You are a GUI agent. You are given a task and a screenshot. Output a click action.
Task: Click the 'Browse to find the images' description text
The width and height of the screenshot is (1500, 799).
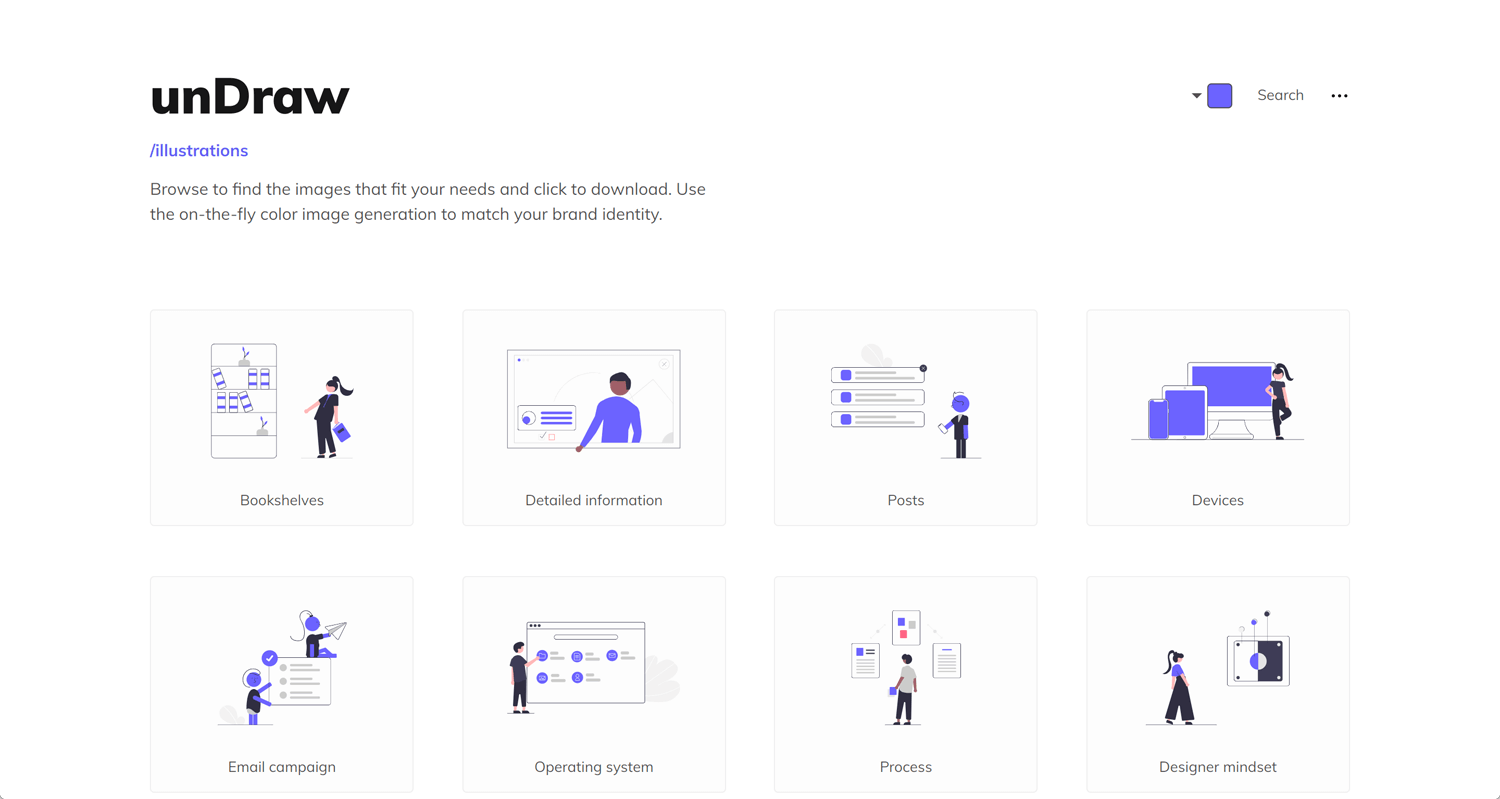click(429, 201)
